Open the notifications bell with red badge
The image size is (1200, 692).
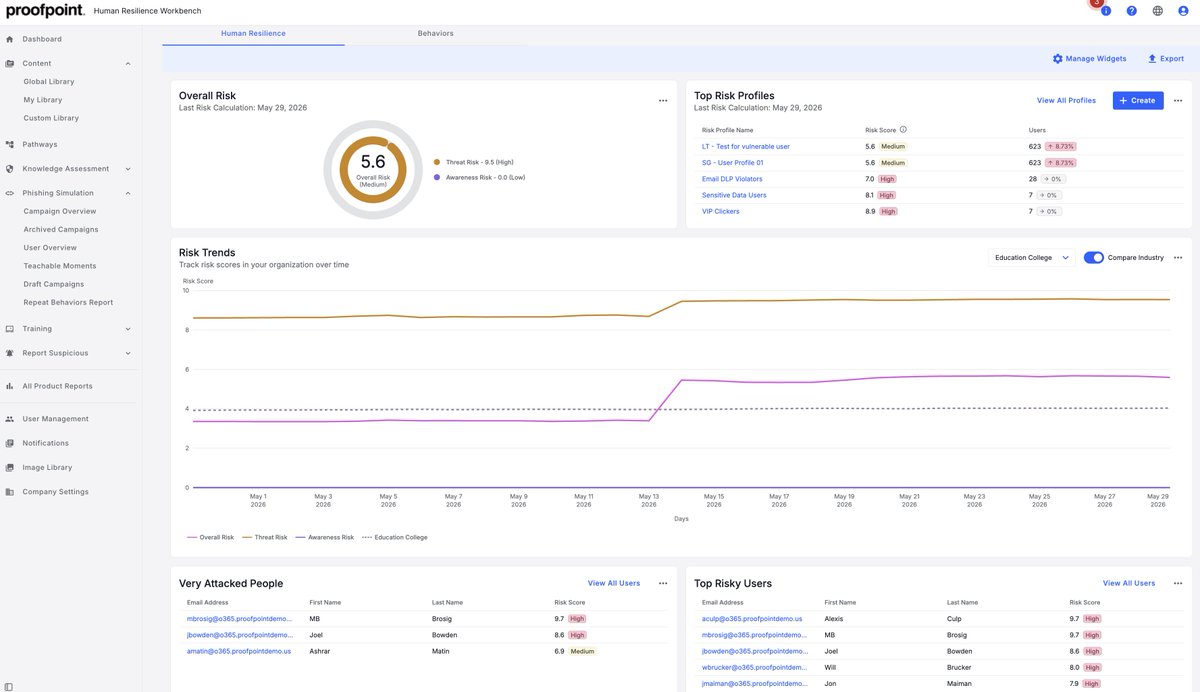(x=1104, y=9)
